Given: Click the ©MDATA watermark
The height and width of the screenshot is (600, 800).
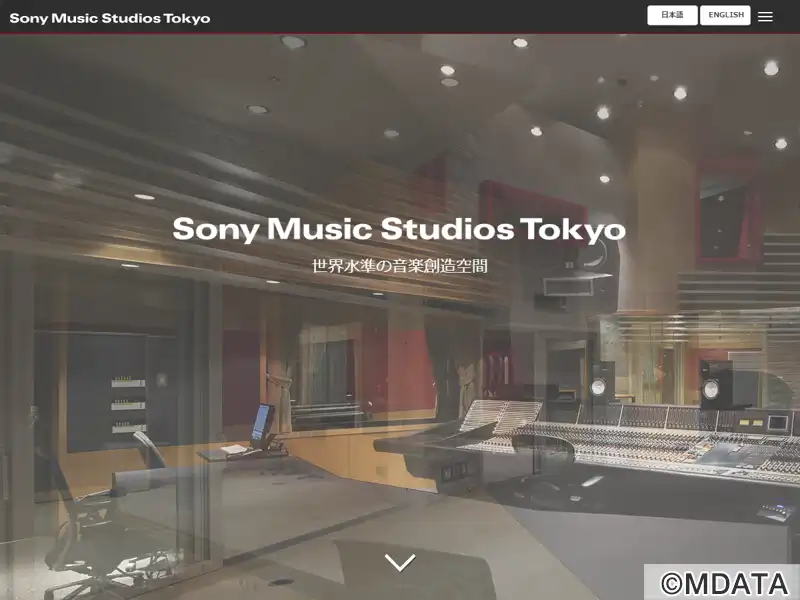Looking at the screenshot, I should click(722, 582).
